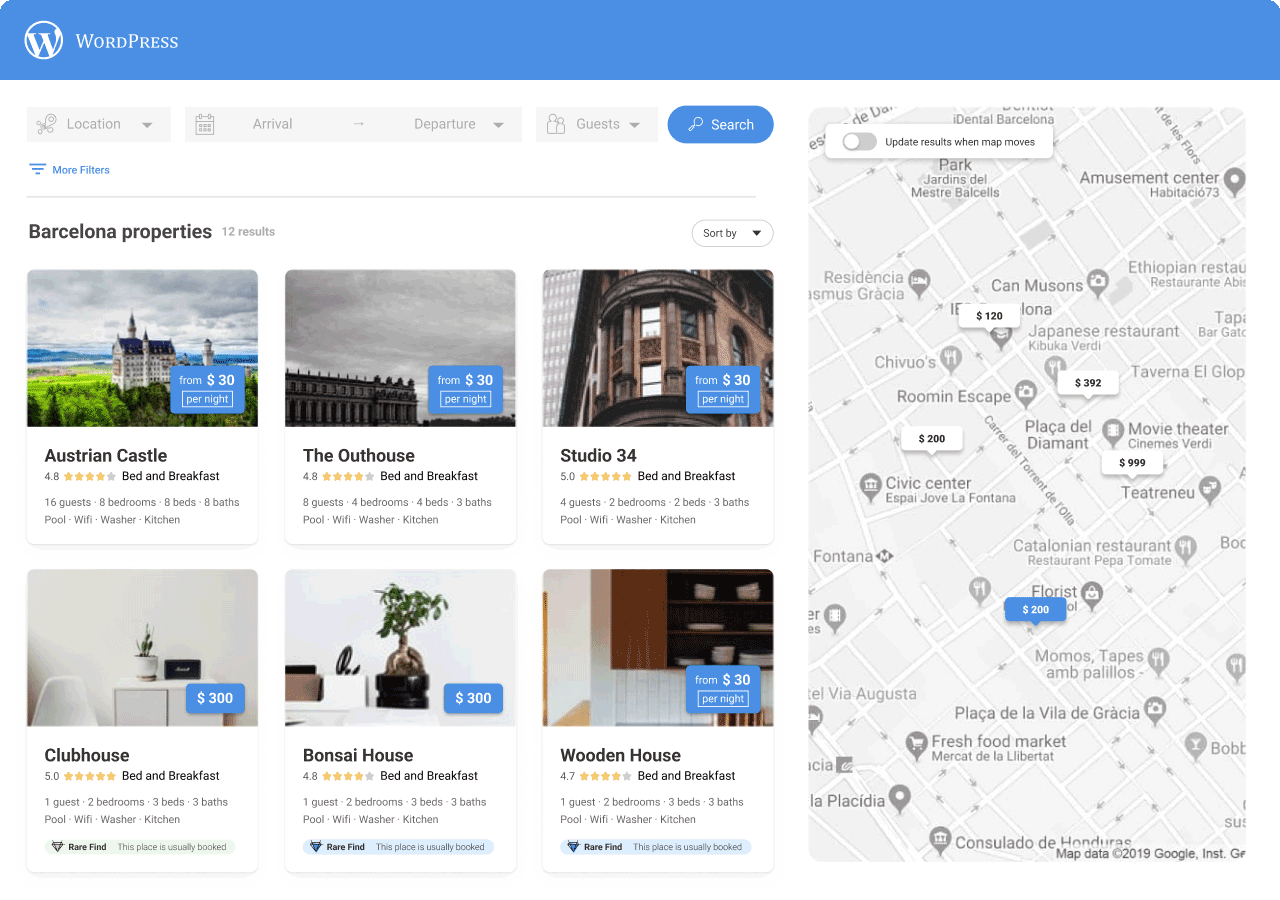Open the Departure dropdown arrow

click(498, 124)
